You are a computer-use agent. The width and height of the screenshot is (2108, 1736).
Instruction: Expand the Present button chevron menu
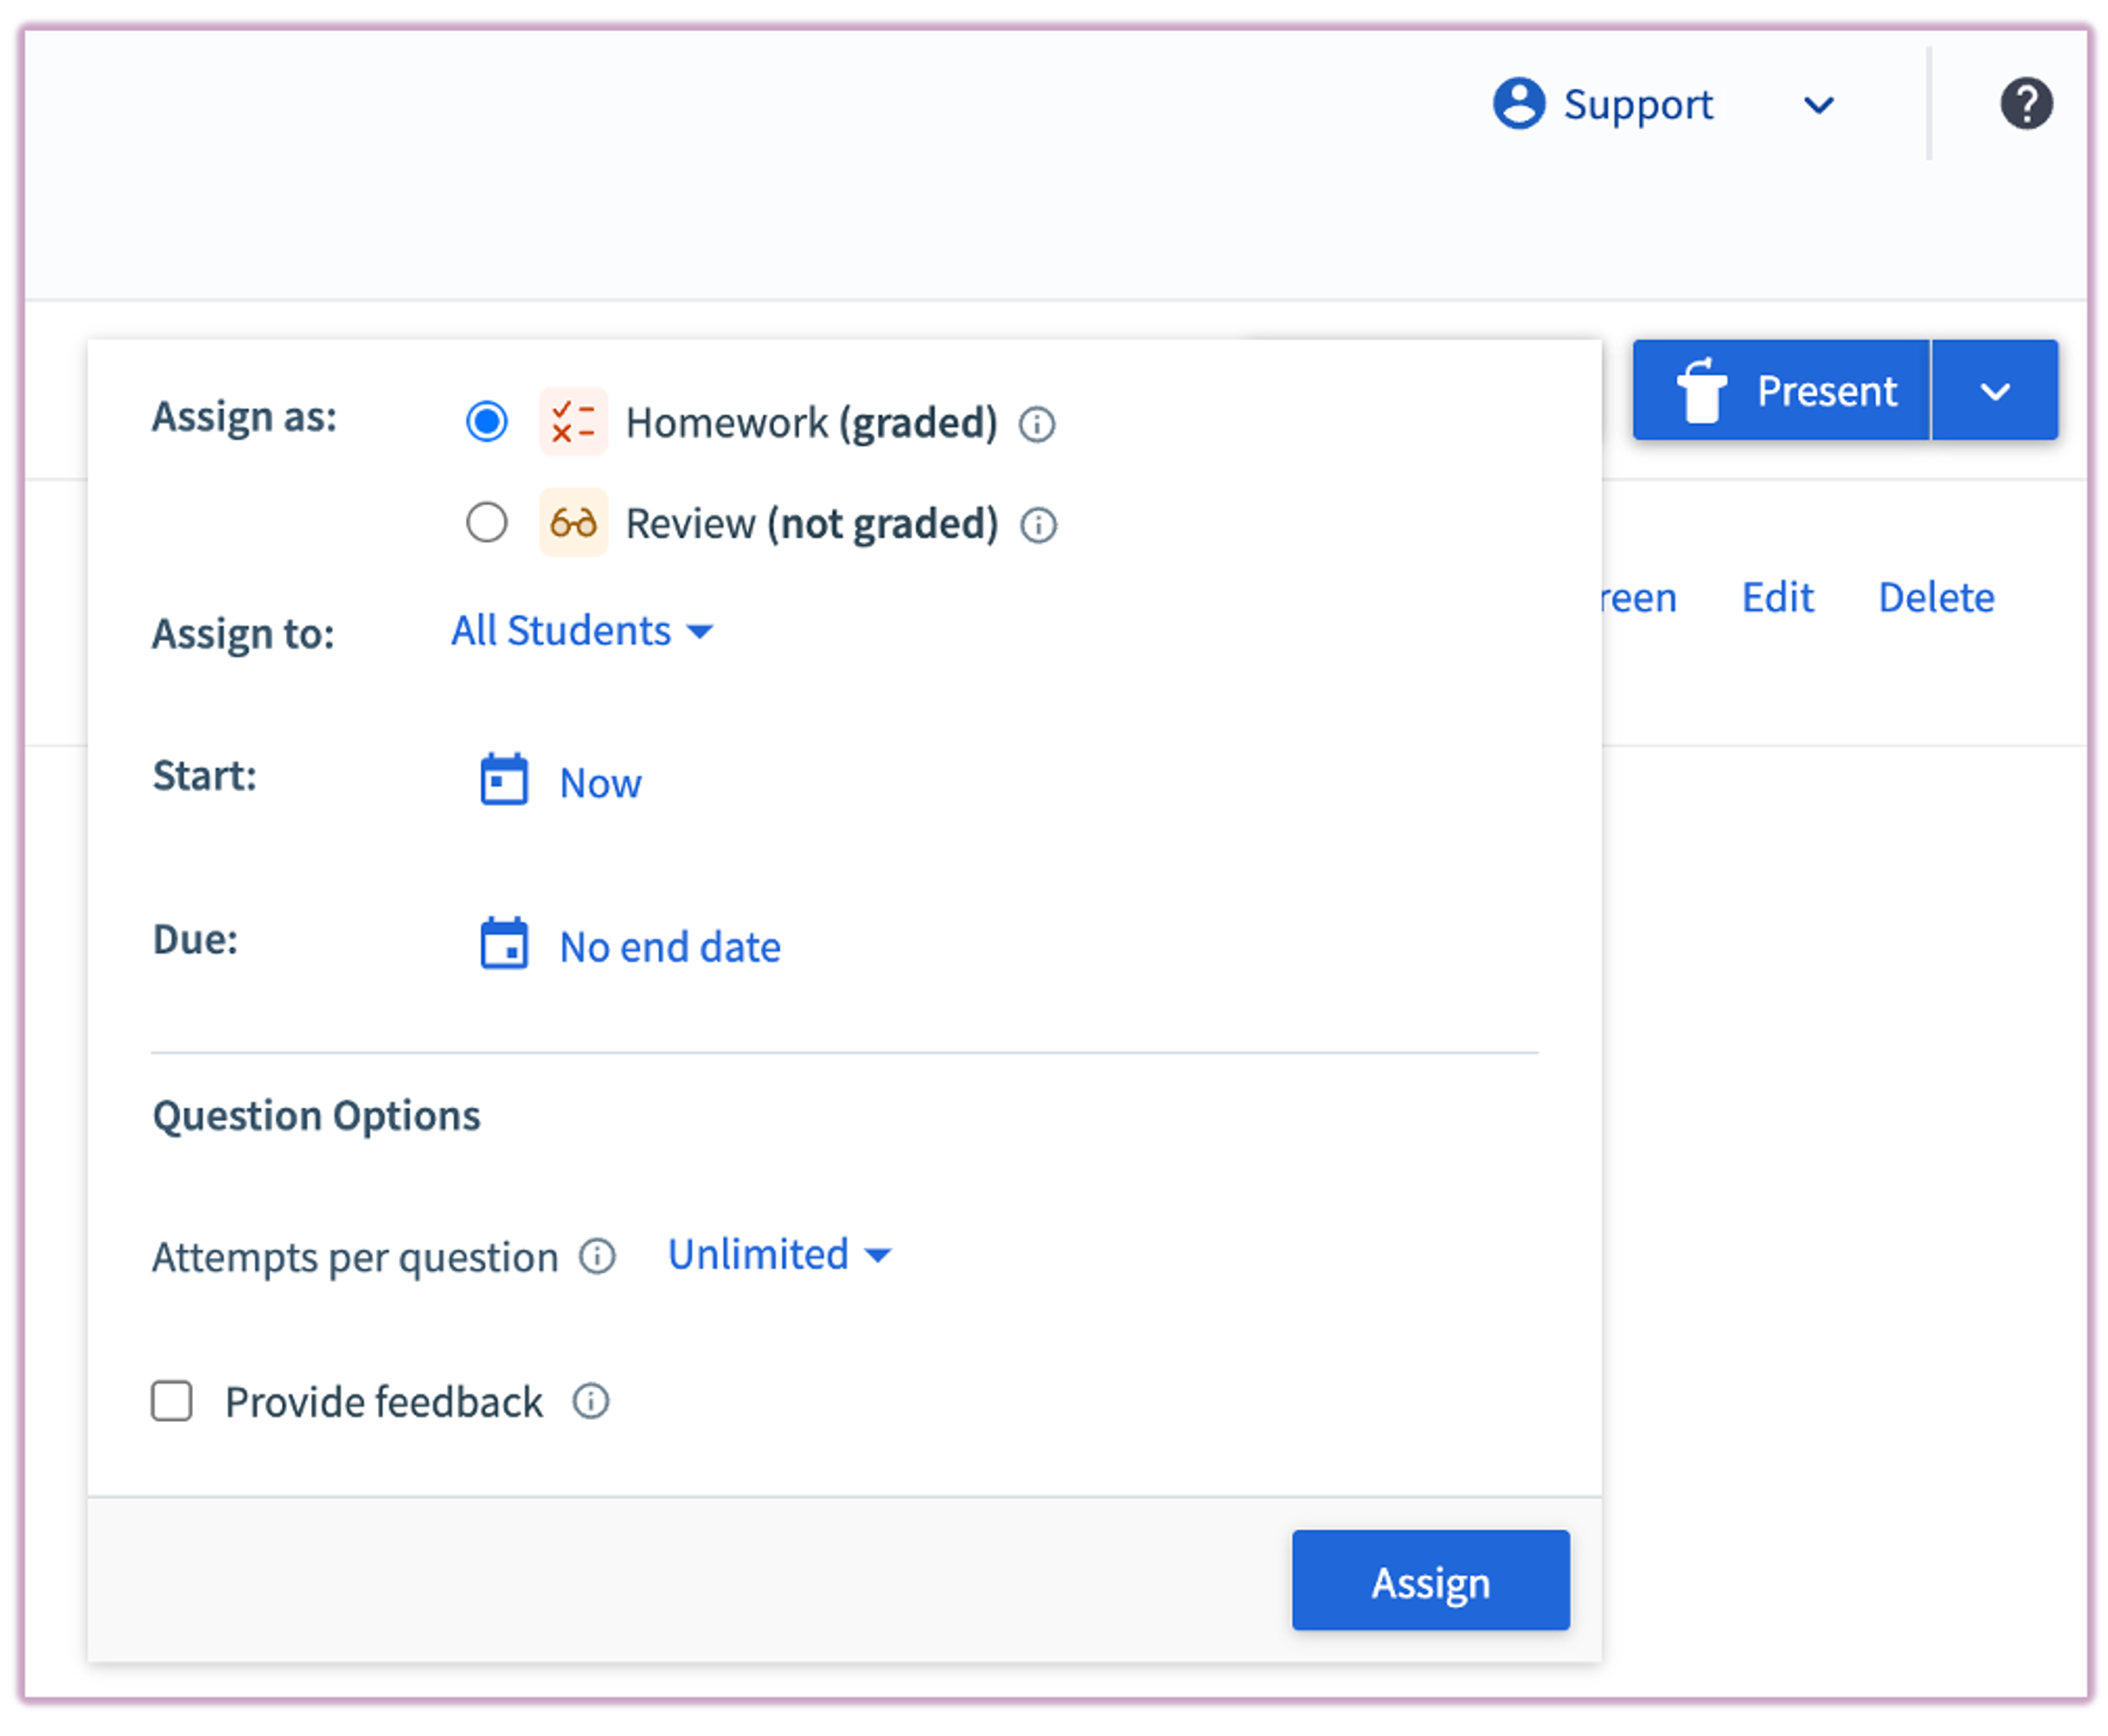pos(1995,390)
